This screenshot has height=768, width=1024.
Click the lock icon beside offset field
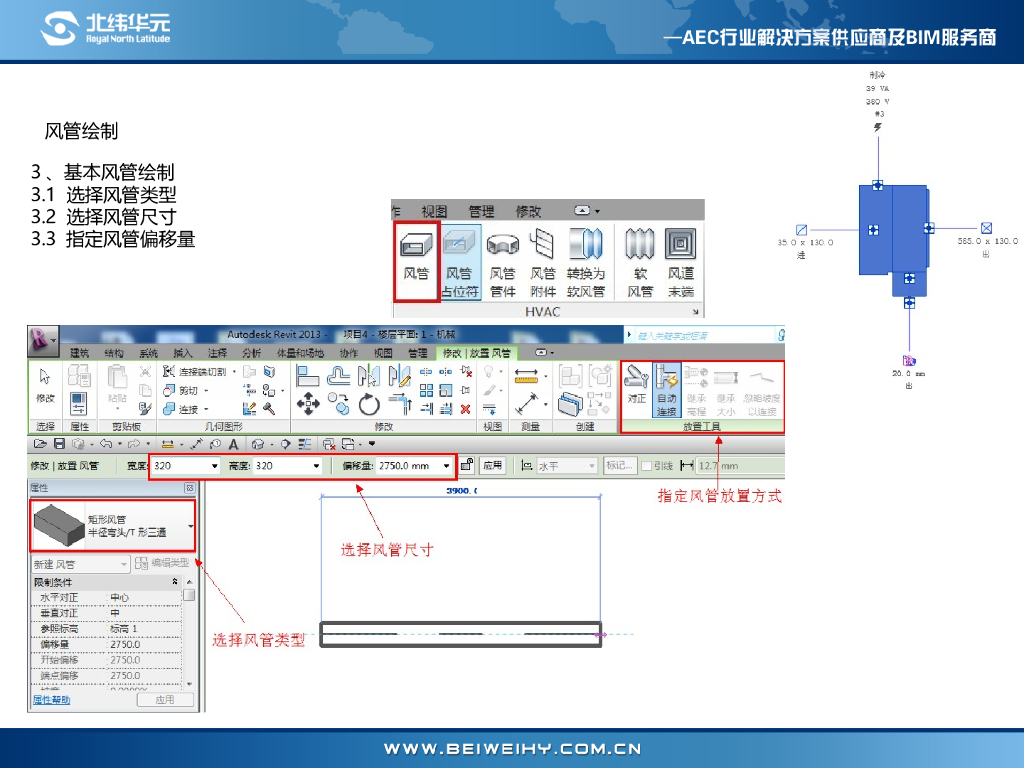(x=466, y=465)
